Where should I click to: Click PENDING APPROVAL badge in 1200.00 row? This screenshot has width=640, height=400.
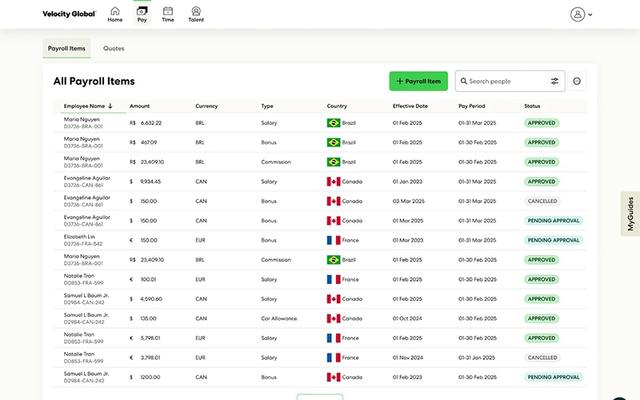[553, 377]
